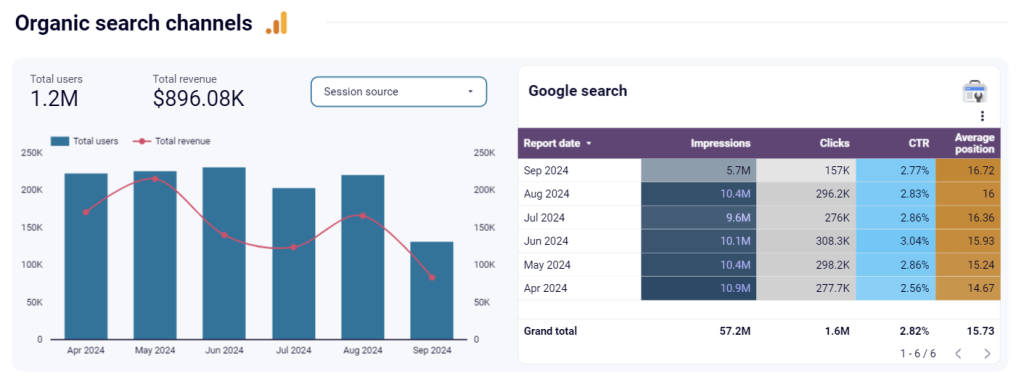The image size is (1024, 382).
Task: Click the Jun 2024 table row label
Action: (x=546, y=241)
